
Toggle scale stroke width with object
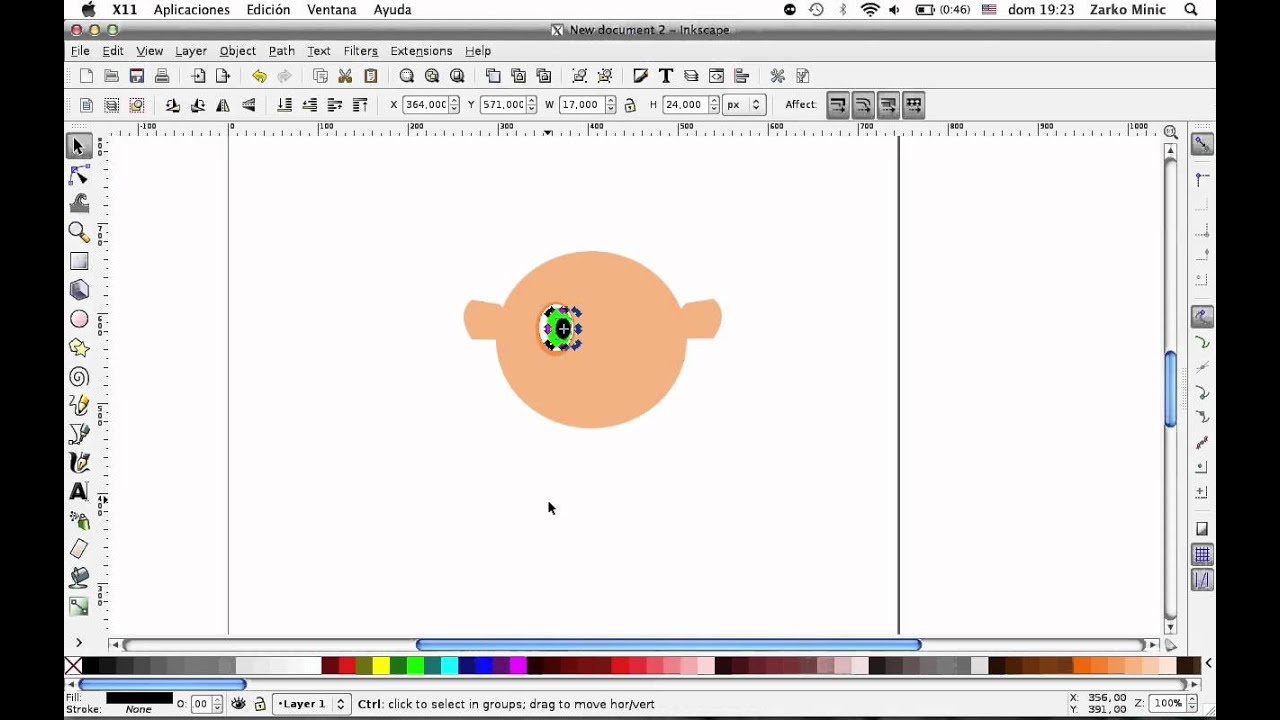pos(838,104)
